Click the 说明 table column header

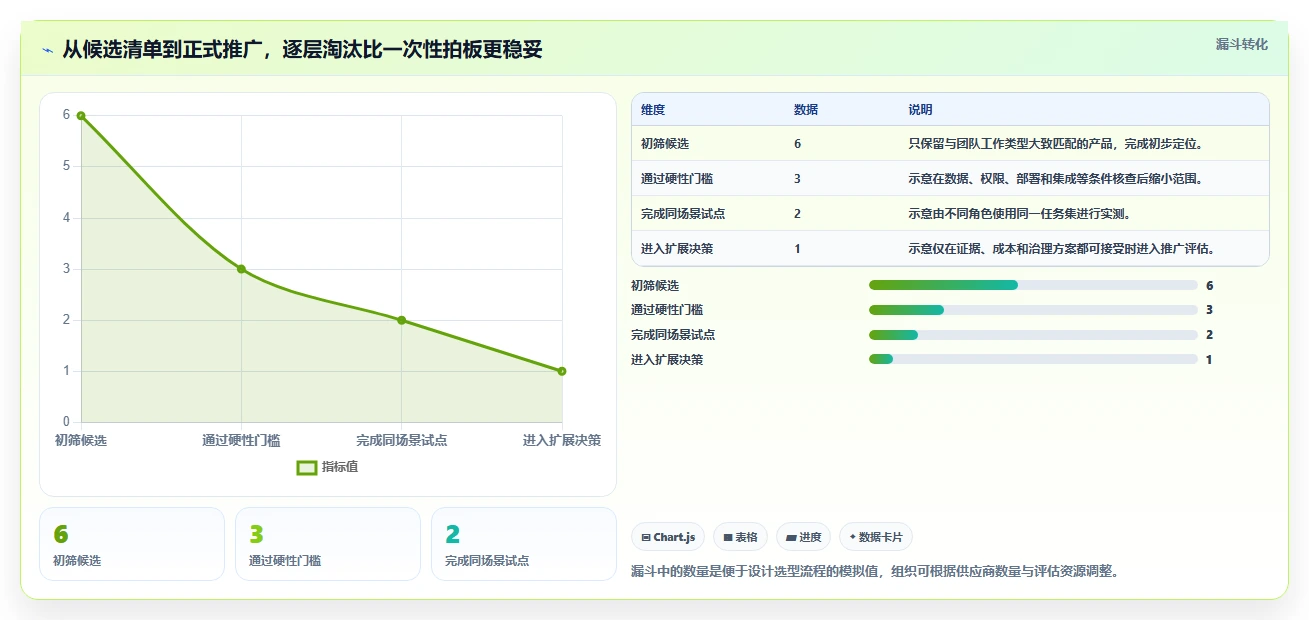coord(920,110)
